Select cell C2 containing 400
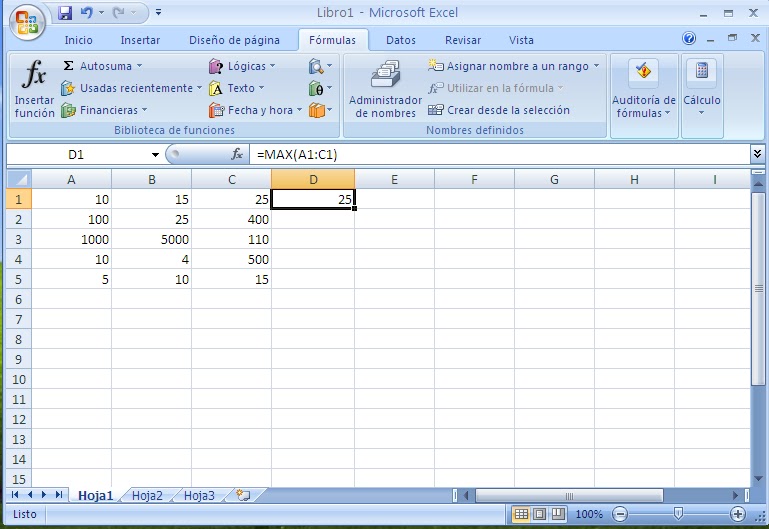 point(231,219)
